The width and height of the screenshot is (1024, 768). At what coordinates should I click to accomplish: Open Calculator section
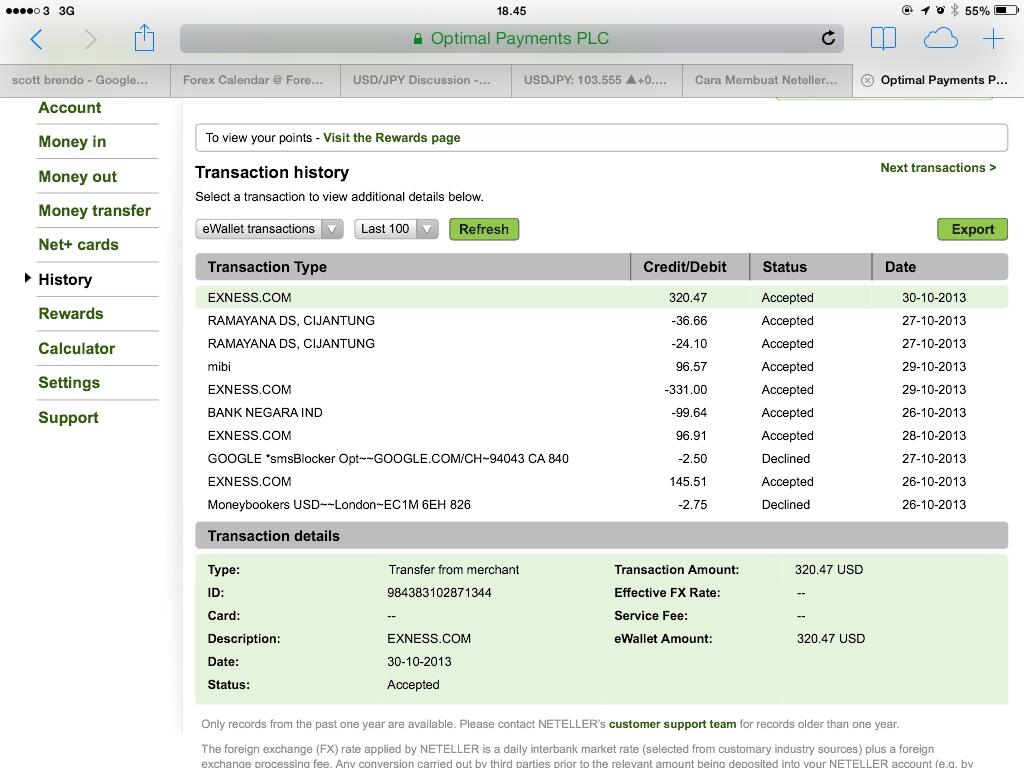coord(76,348)
